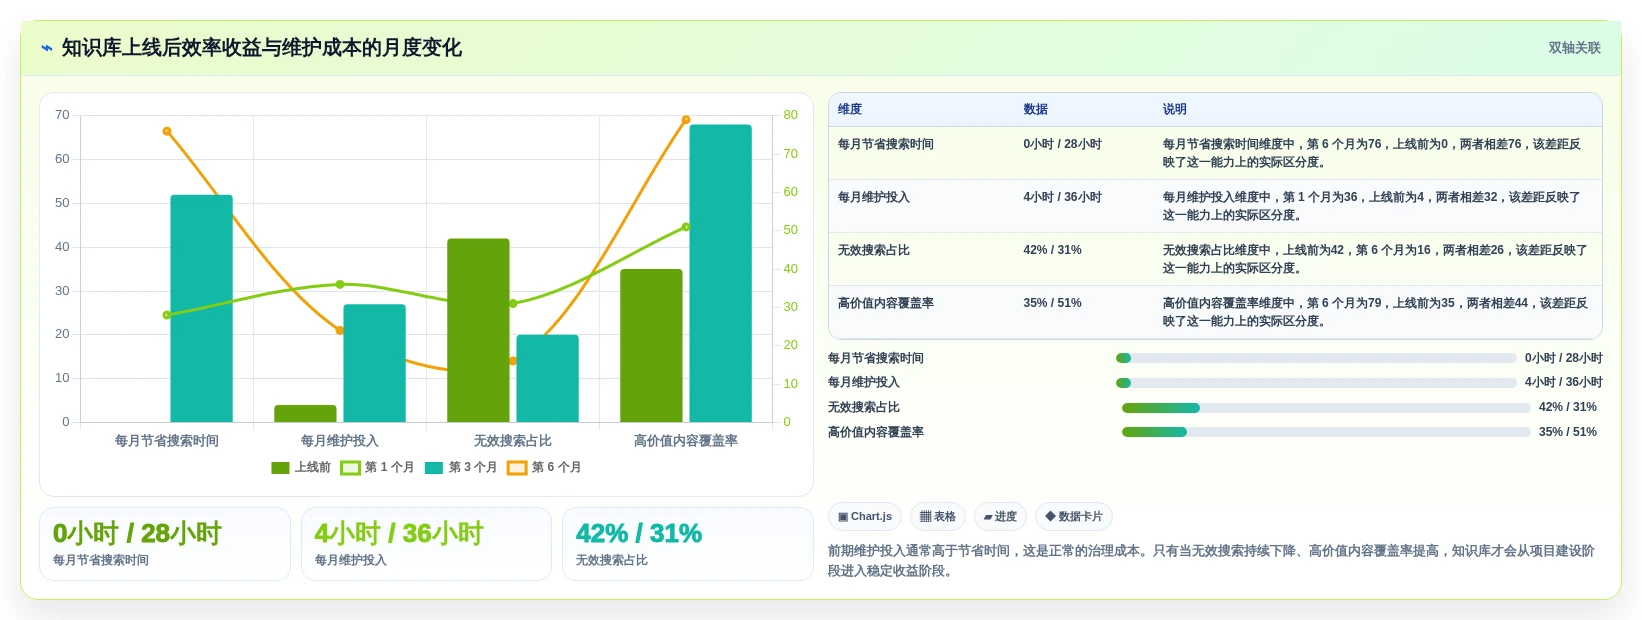Select the 表格 chip

938,517
